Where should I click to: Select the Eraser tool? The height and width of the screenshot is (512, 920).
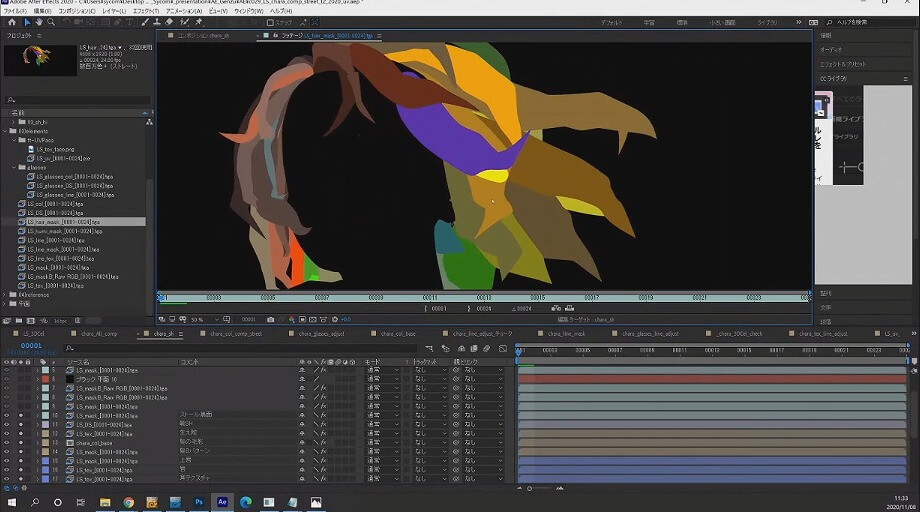169,22
